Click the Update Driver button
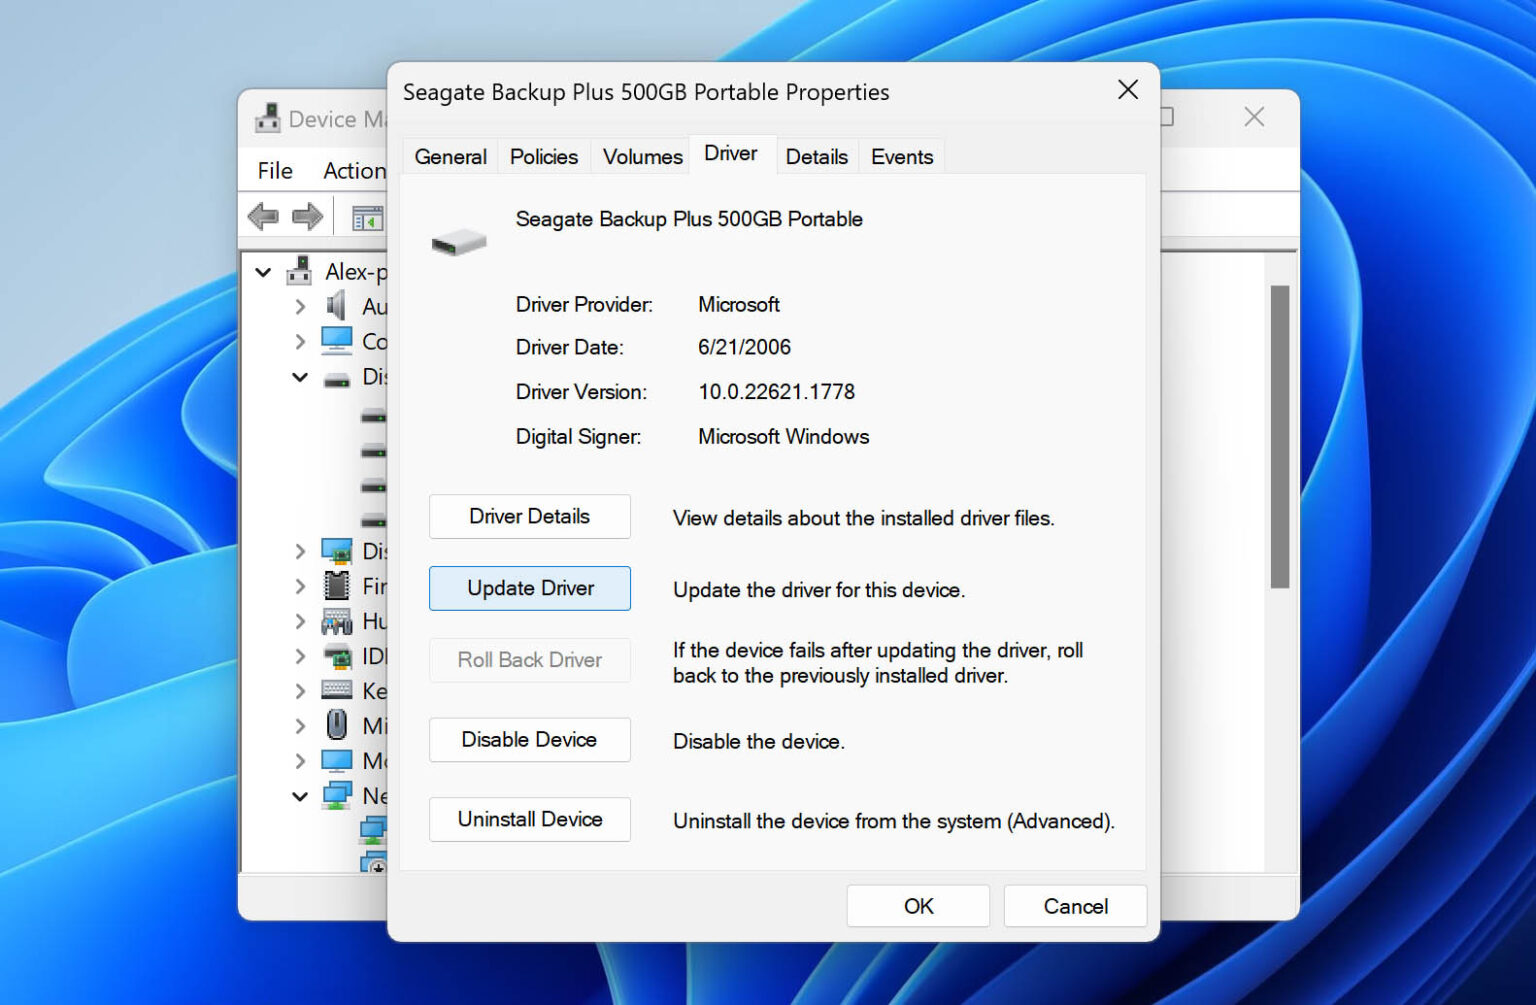This screenshot has height=1005, width=1536. pos(529,588)
